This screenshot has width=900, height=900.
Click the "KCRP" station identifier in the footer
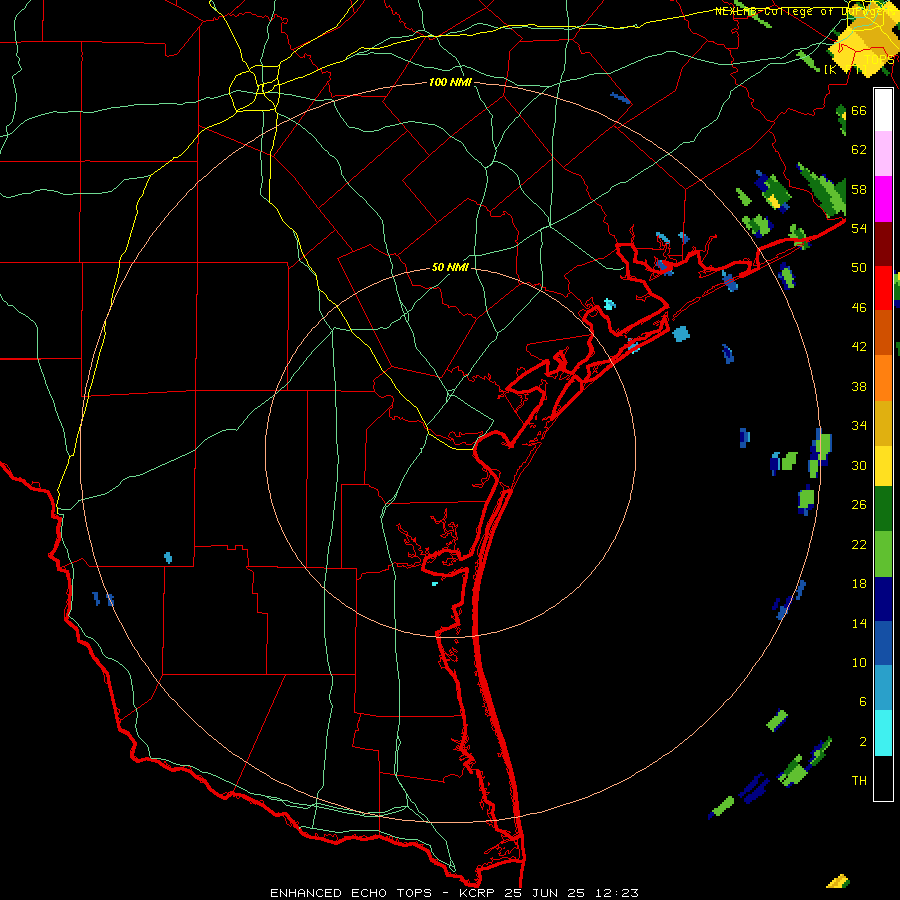pos(479,893)
